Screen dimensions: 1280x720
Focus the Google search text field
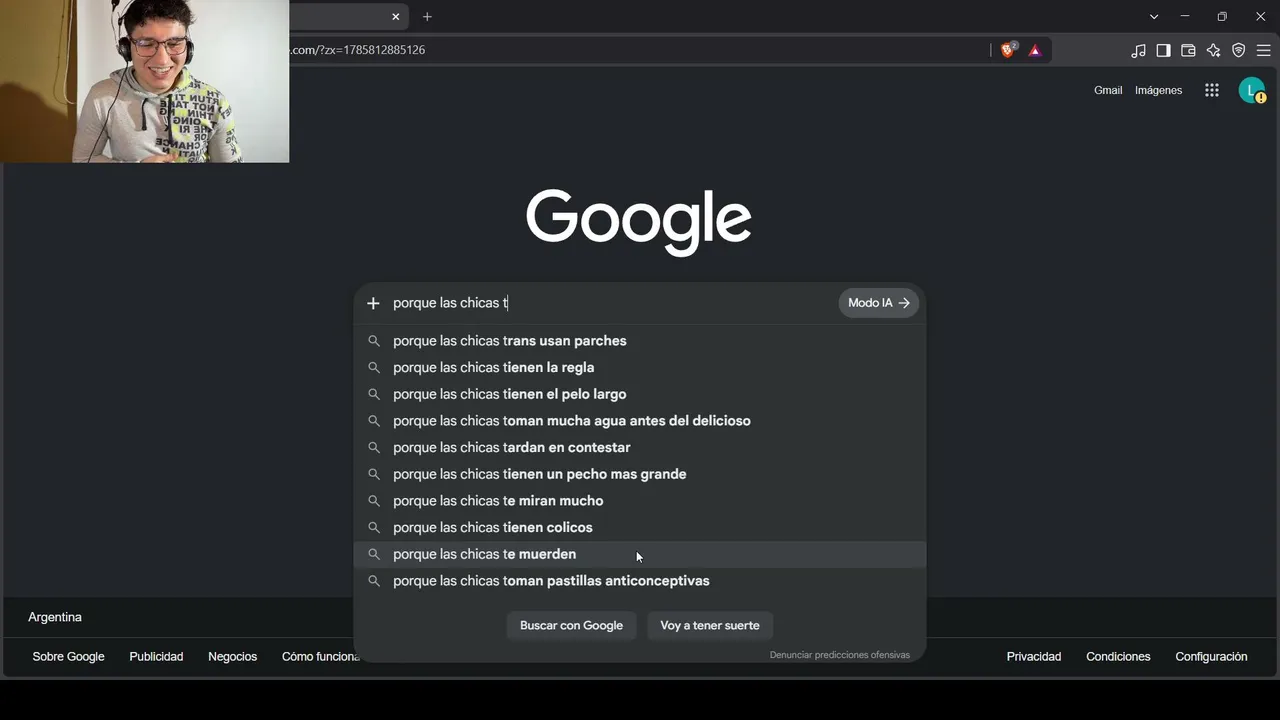[610, 303]
